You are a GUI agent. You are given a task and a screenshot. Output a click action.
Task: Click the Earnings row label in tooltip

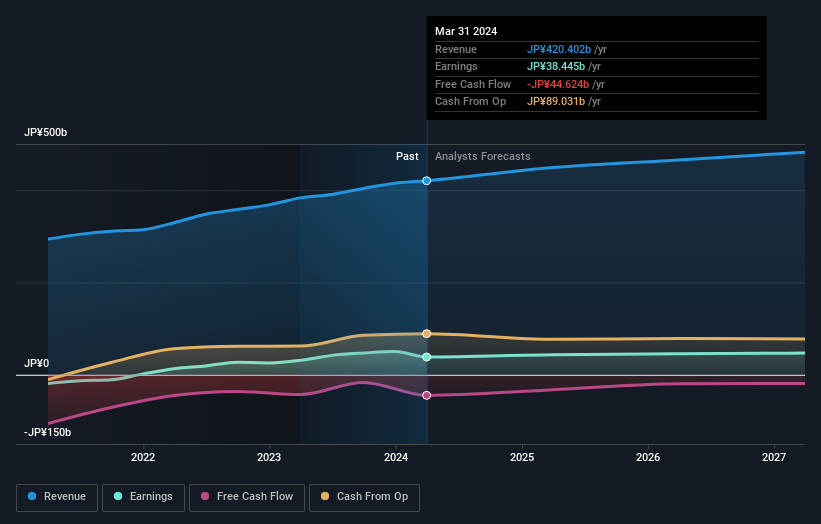[456, 66]
